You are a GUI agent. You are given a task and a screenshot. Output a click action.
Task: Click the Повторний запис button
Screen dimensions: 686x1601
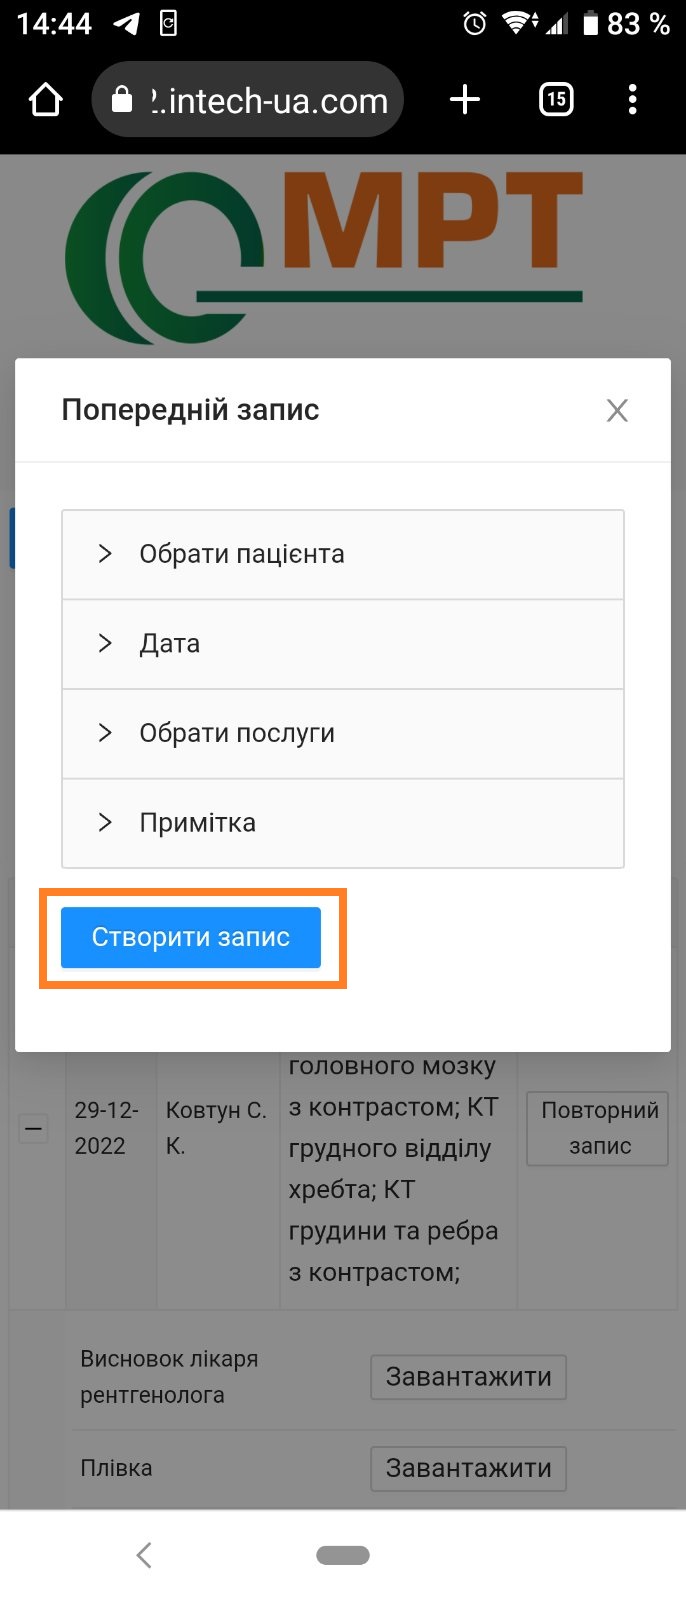[598, 1128]
